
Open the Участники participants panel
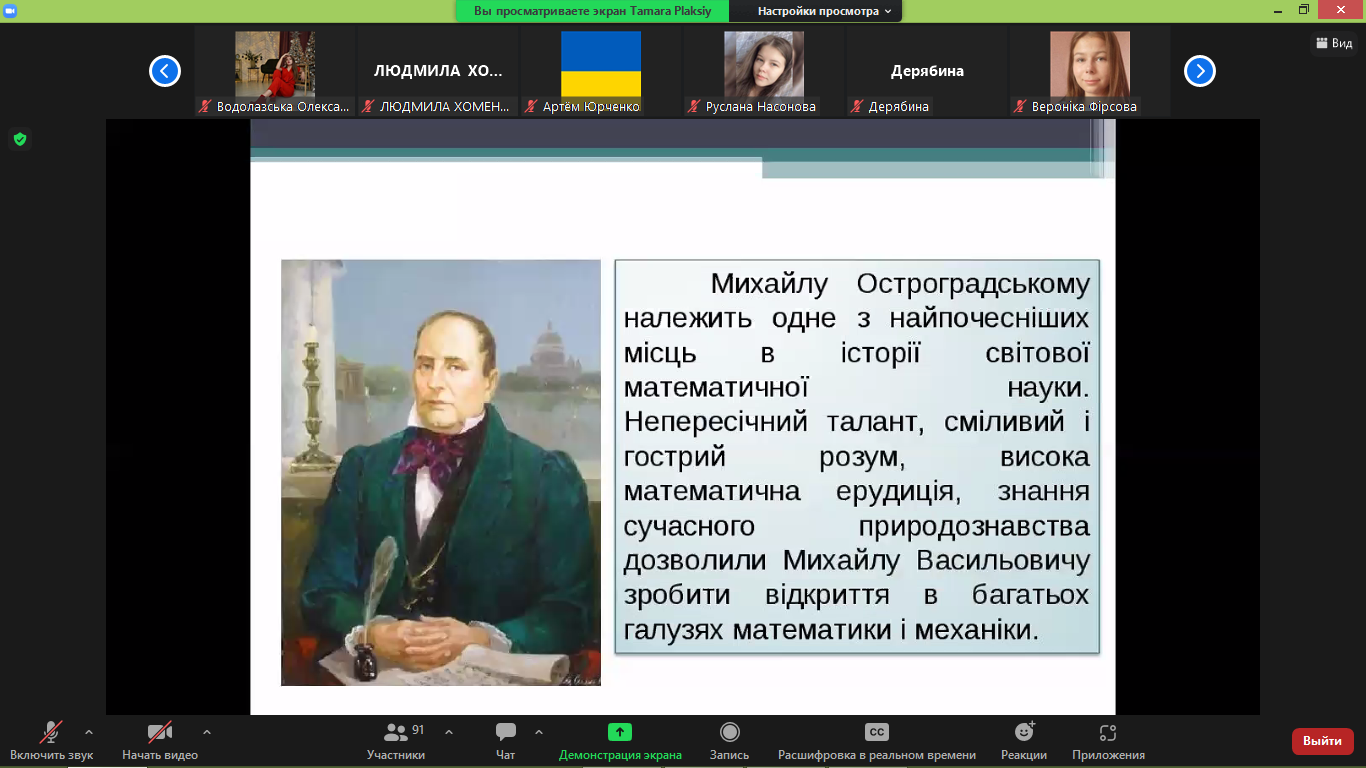[396, 741]
